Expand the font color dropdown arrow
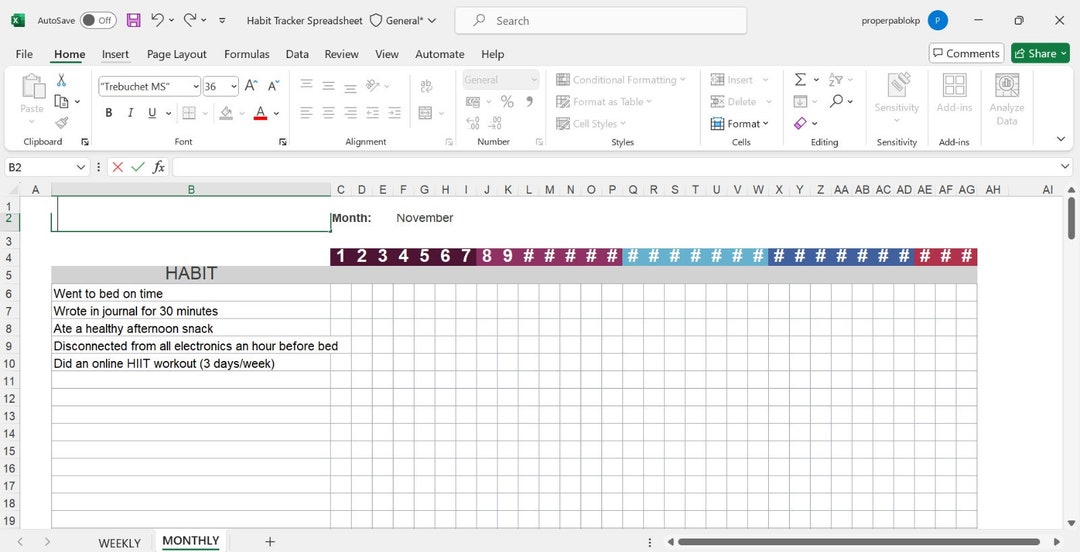 pyautogui.click(x=276, y=113)
